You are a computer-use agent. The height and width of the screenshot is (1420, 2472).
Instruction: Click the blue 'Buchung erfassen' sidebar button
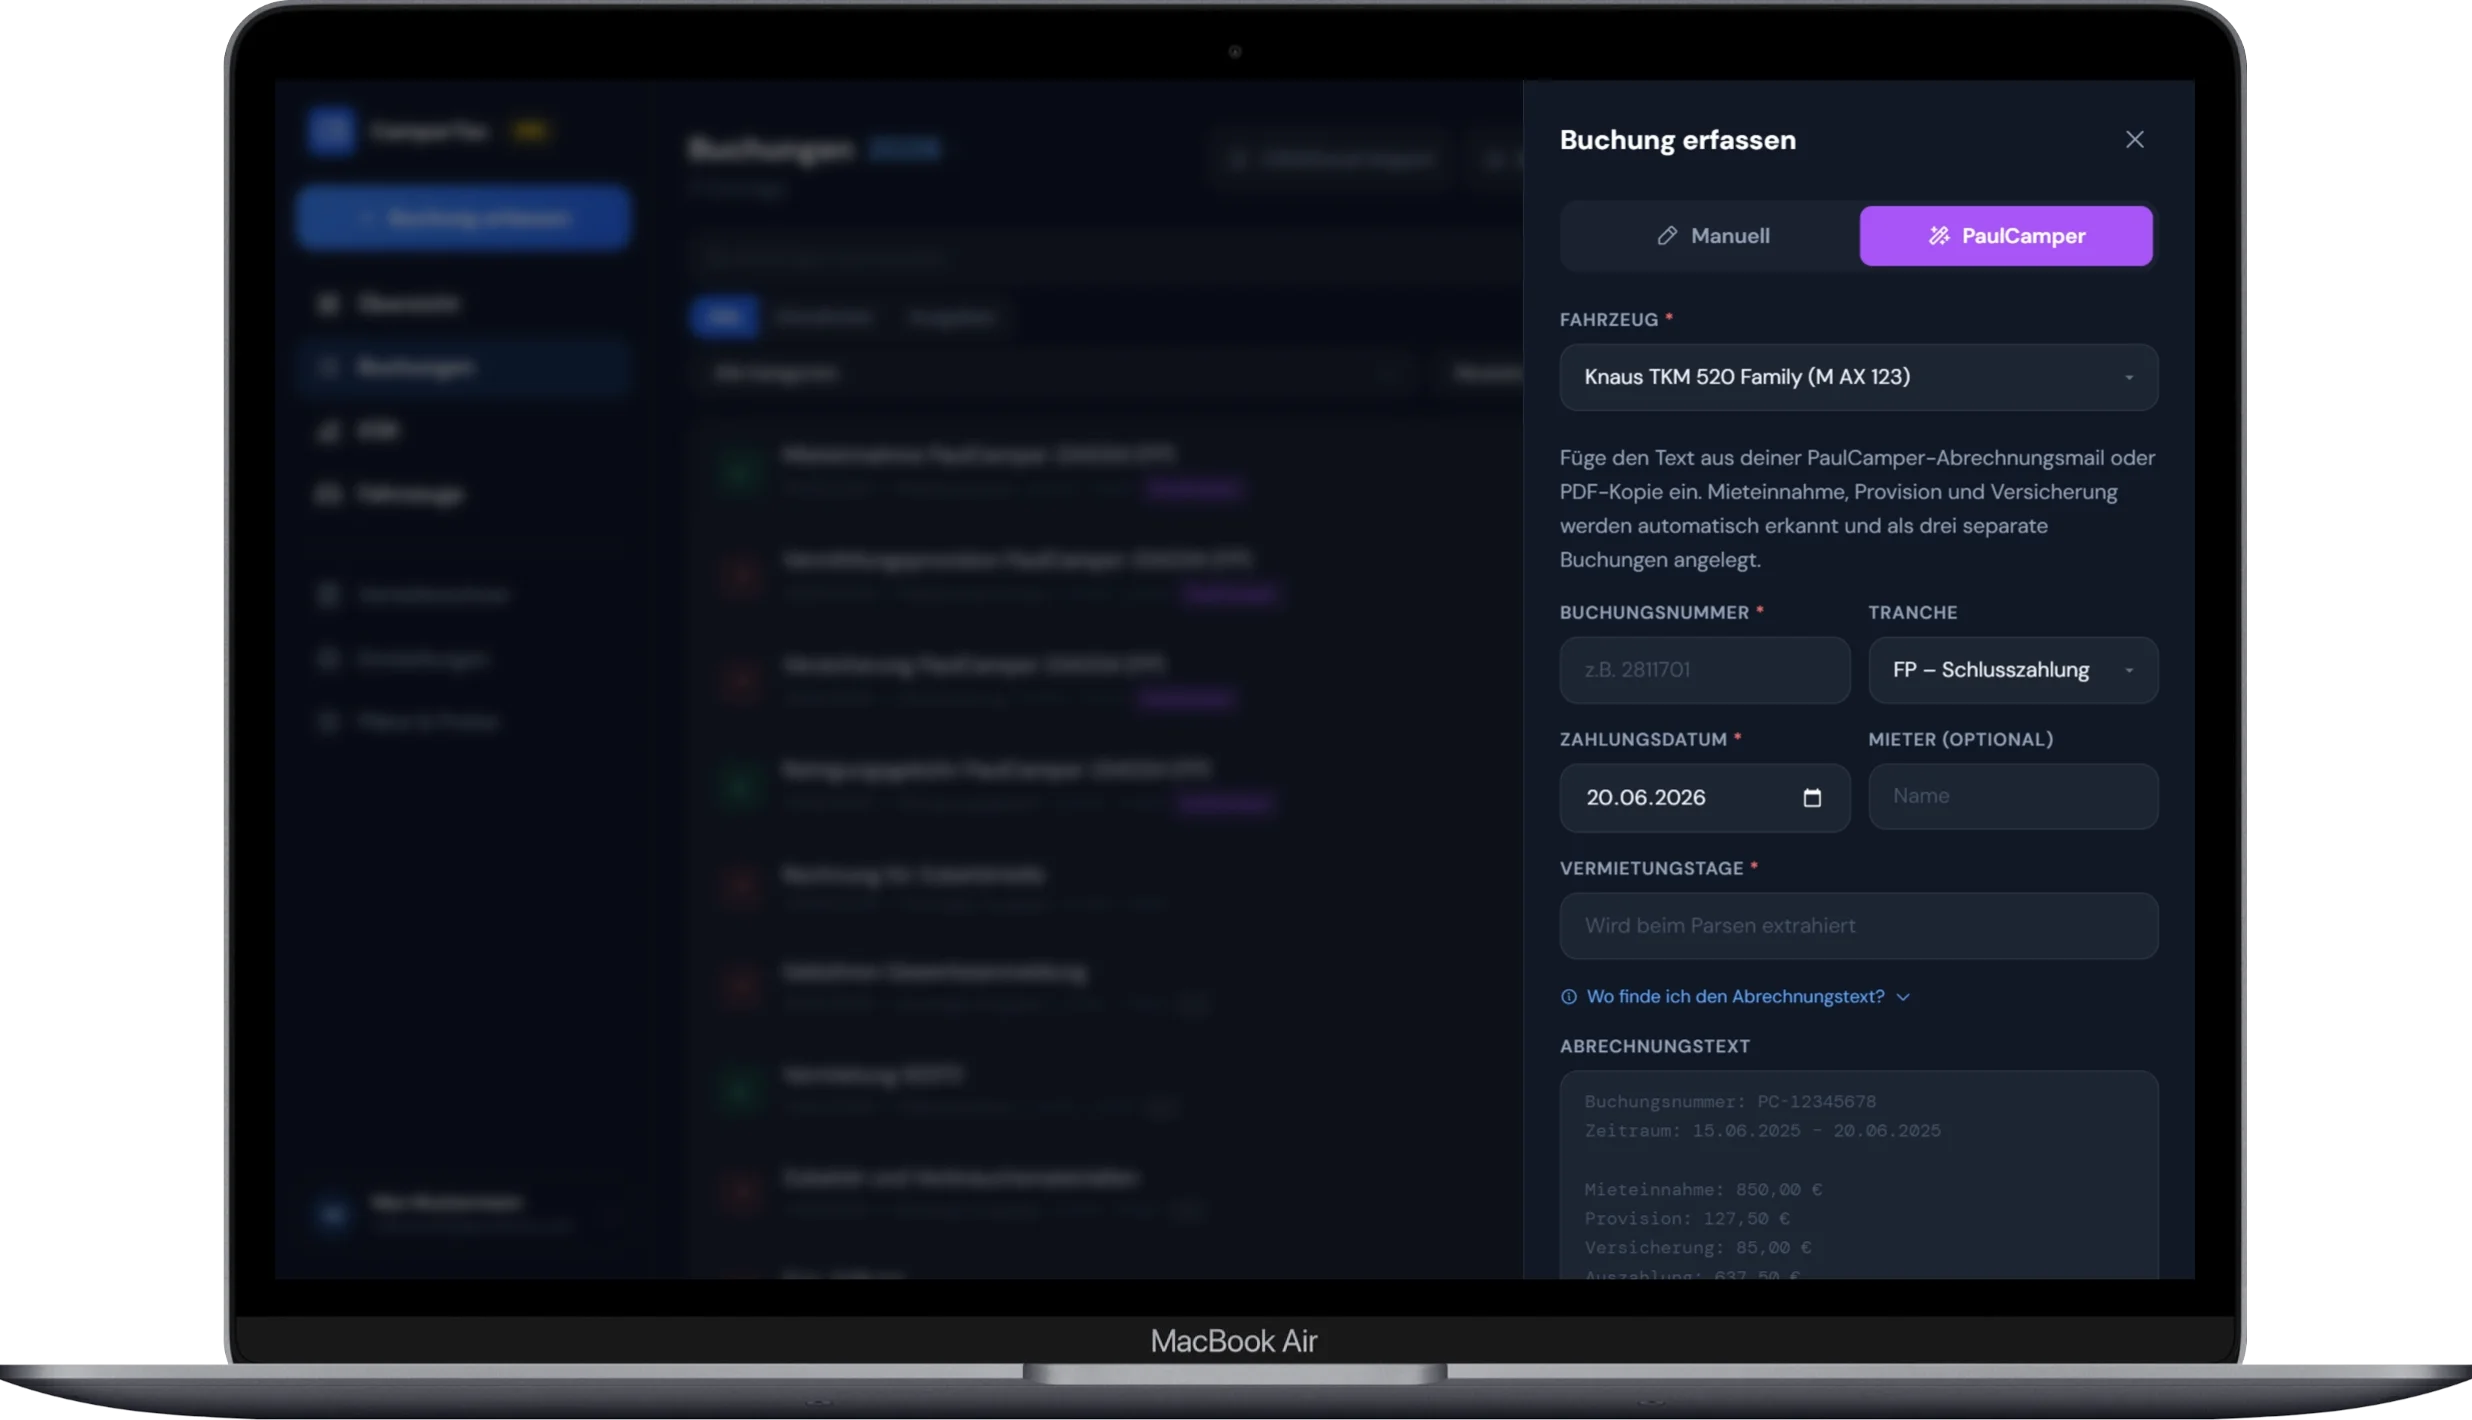point(463,218)
